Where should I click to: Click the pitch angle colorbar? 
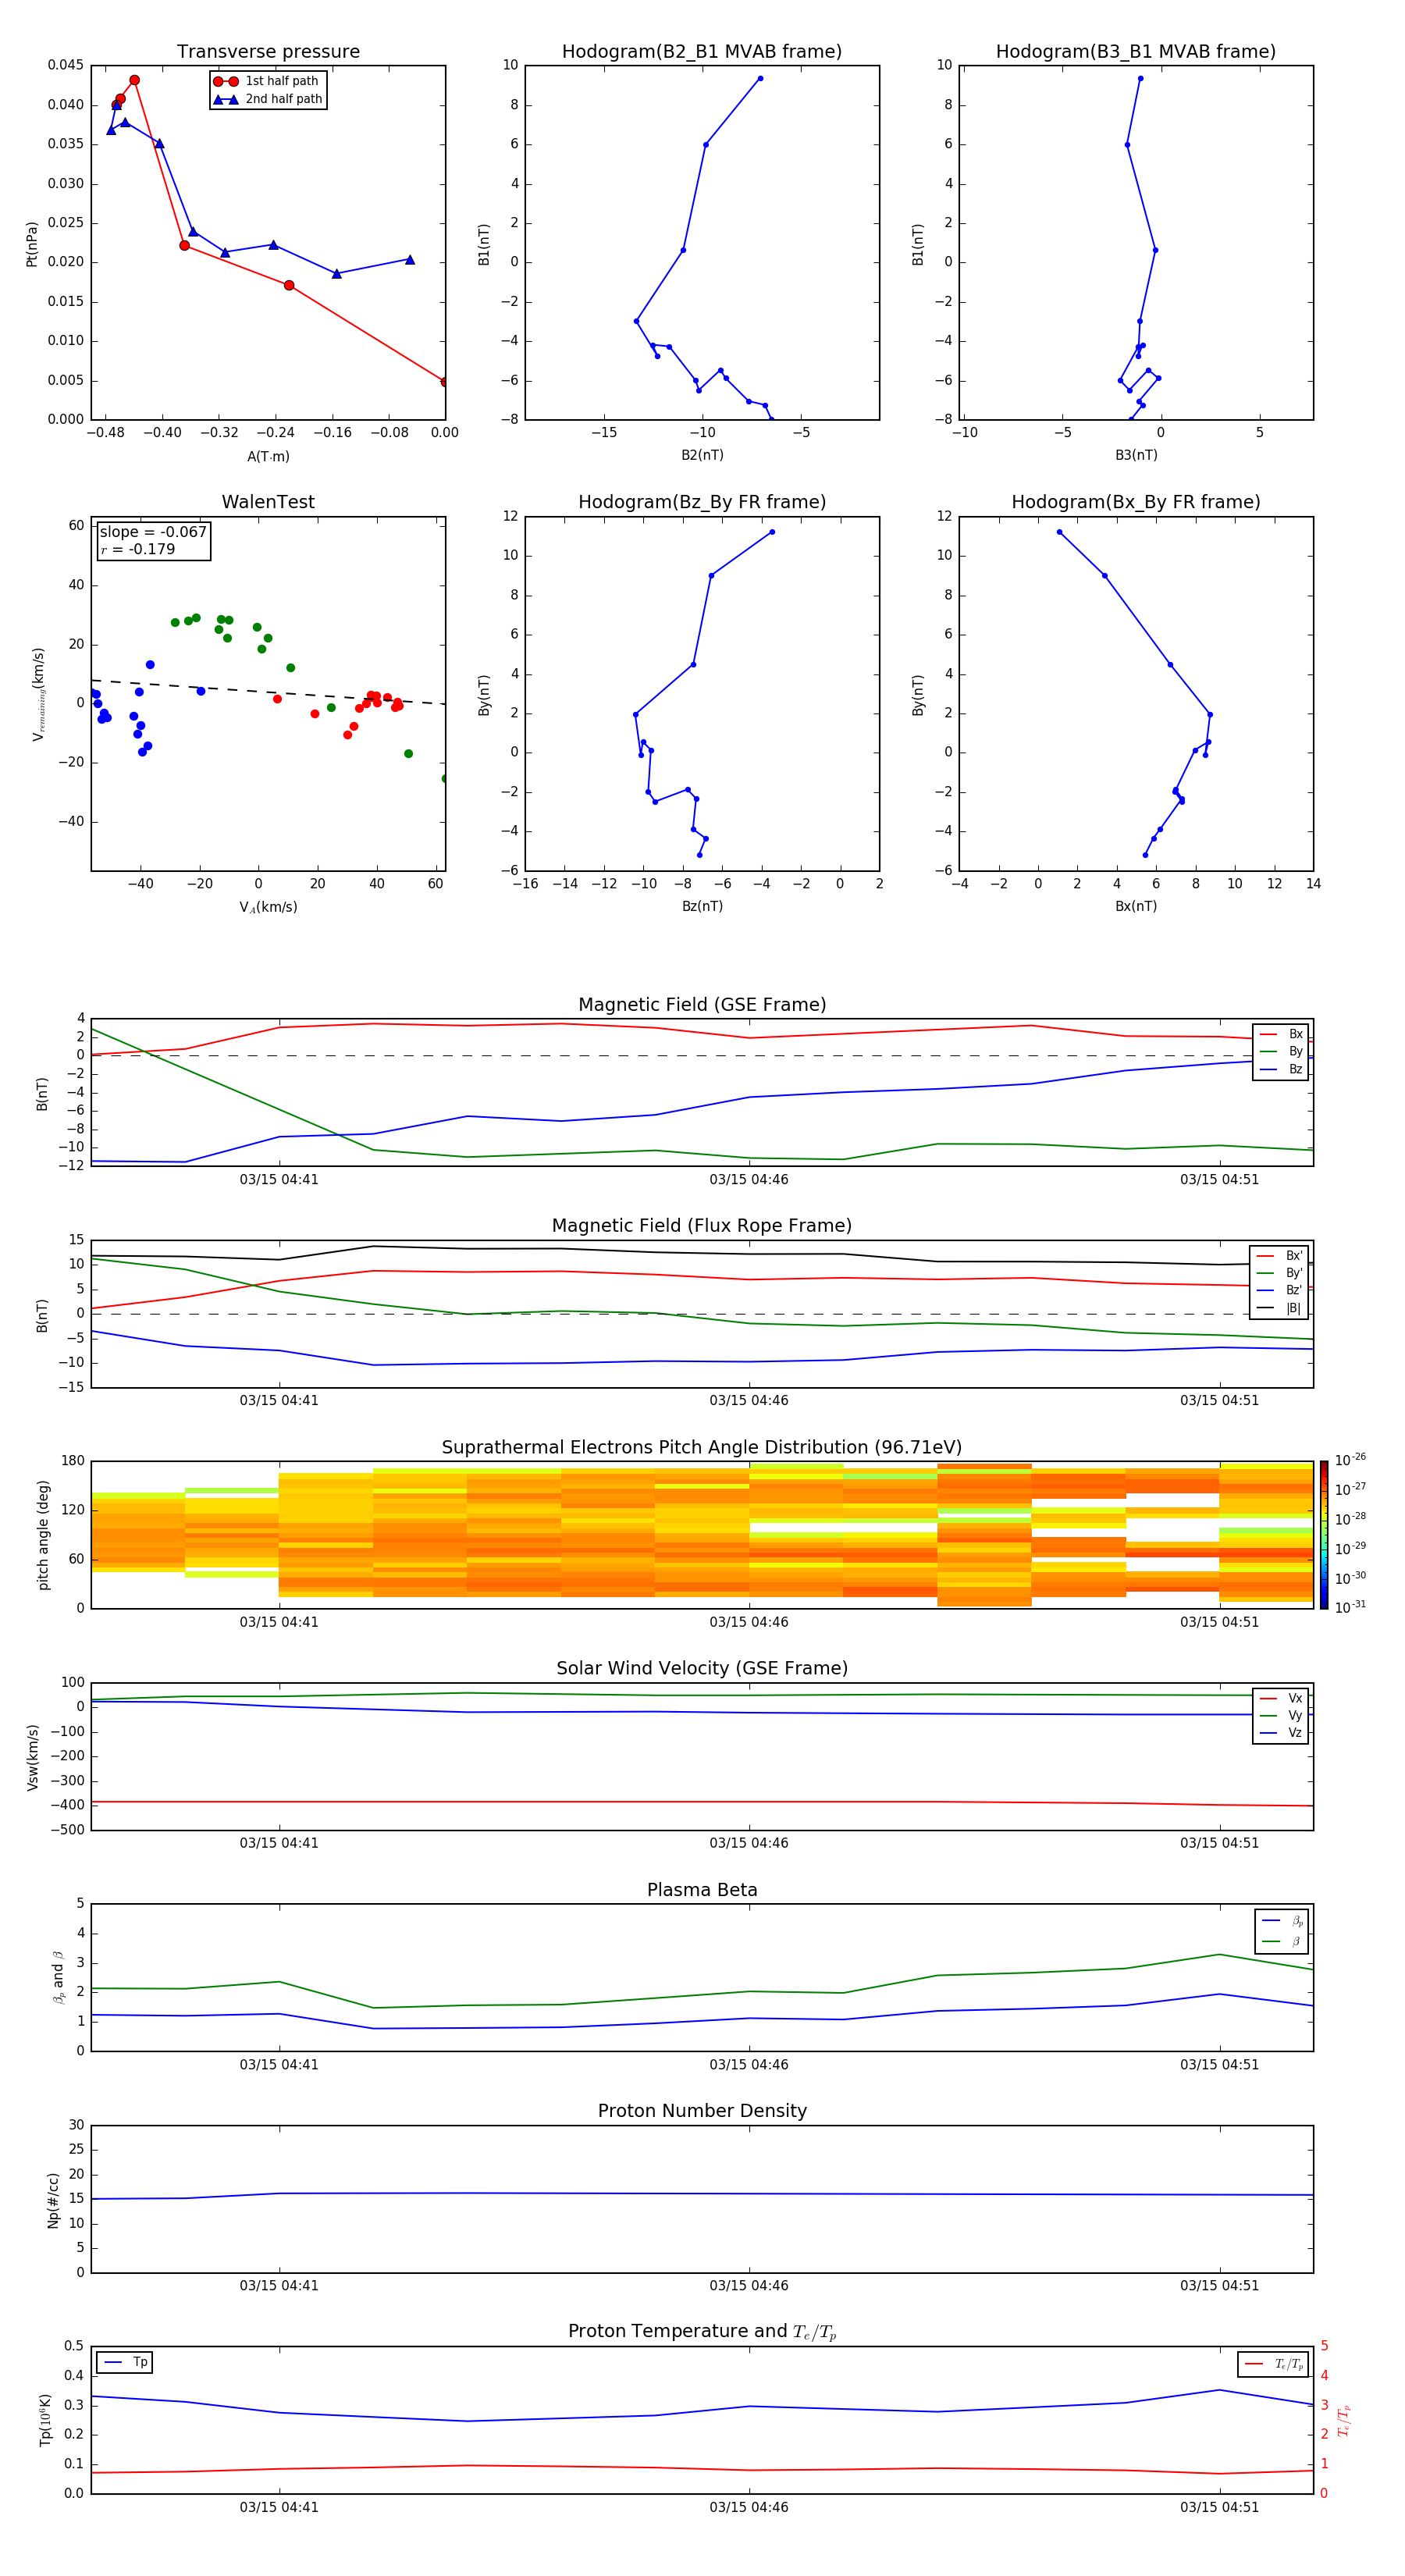point(1324,1535)
